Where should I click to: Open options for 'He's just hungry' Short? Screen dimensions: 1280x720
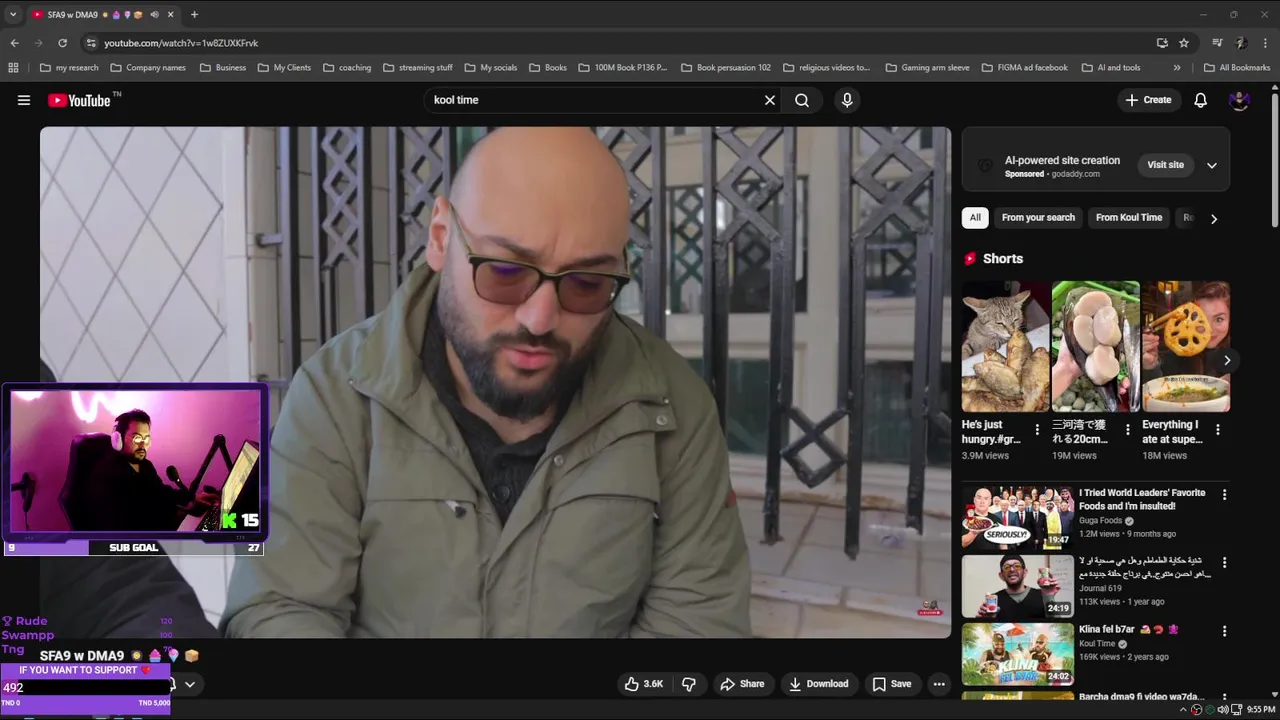click(1037, 430)
